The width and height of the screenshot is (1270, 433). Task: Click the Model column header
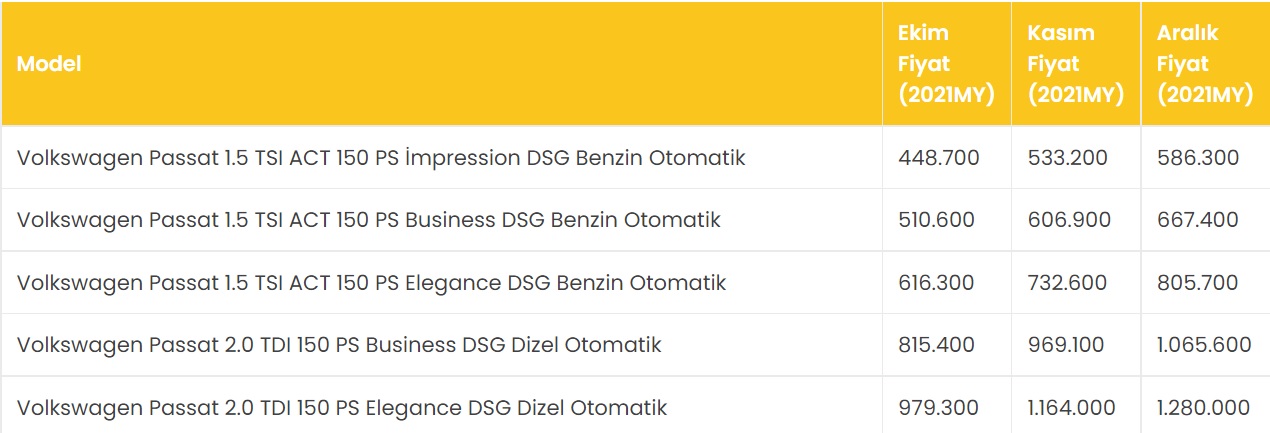click(x=49, y=64)
